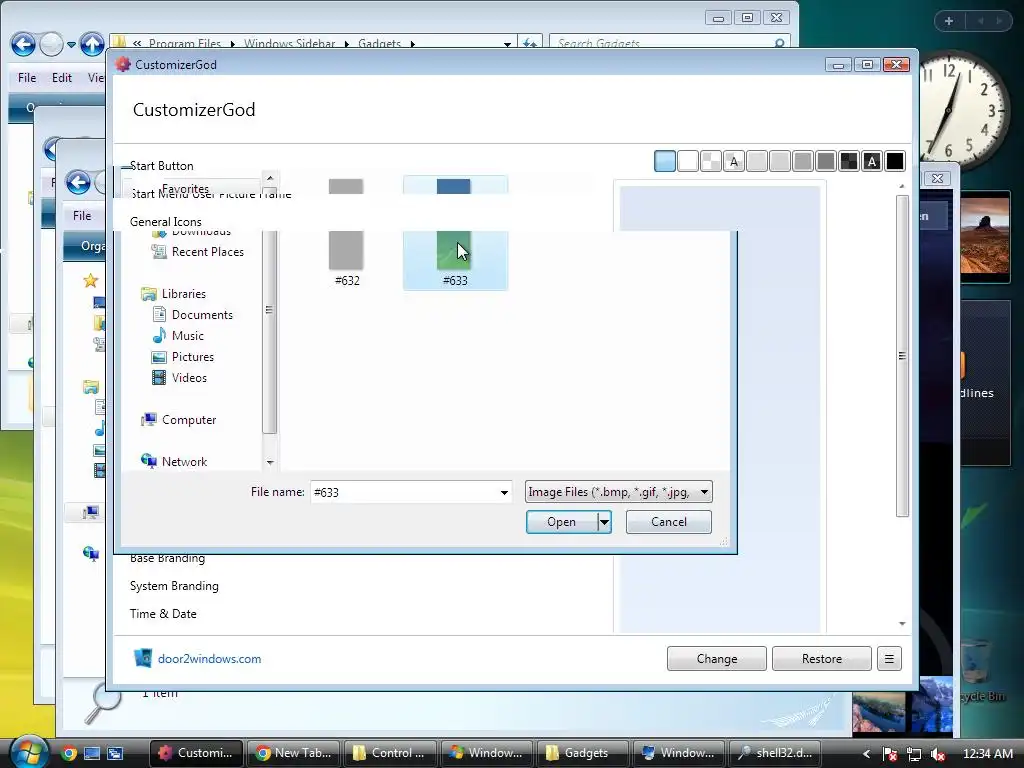
Task: Open File menu in Gadgets Explorer window
Action: 27,78
